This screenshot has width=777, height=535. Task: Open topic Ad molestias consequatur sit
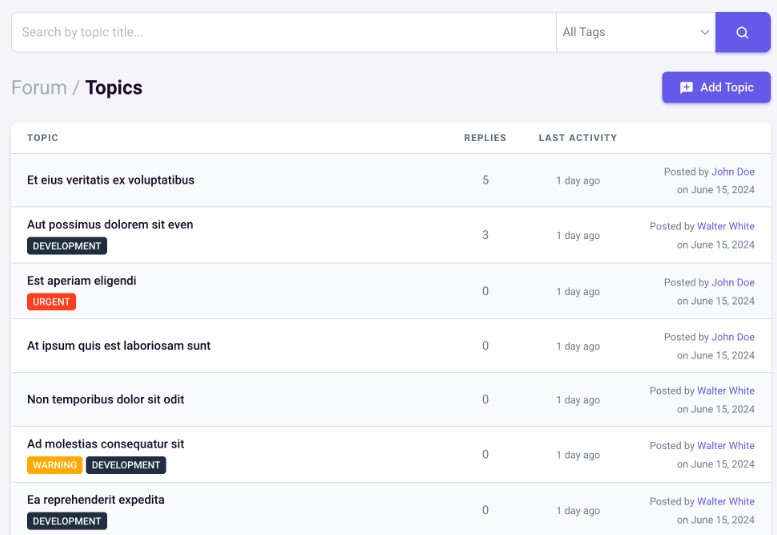pos(106,444)
